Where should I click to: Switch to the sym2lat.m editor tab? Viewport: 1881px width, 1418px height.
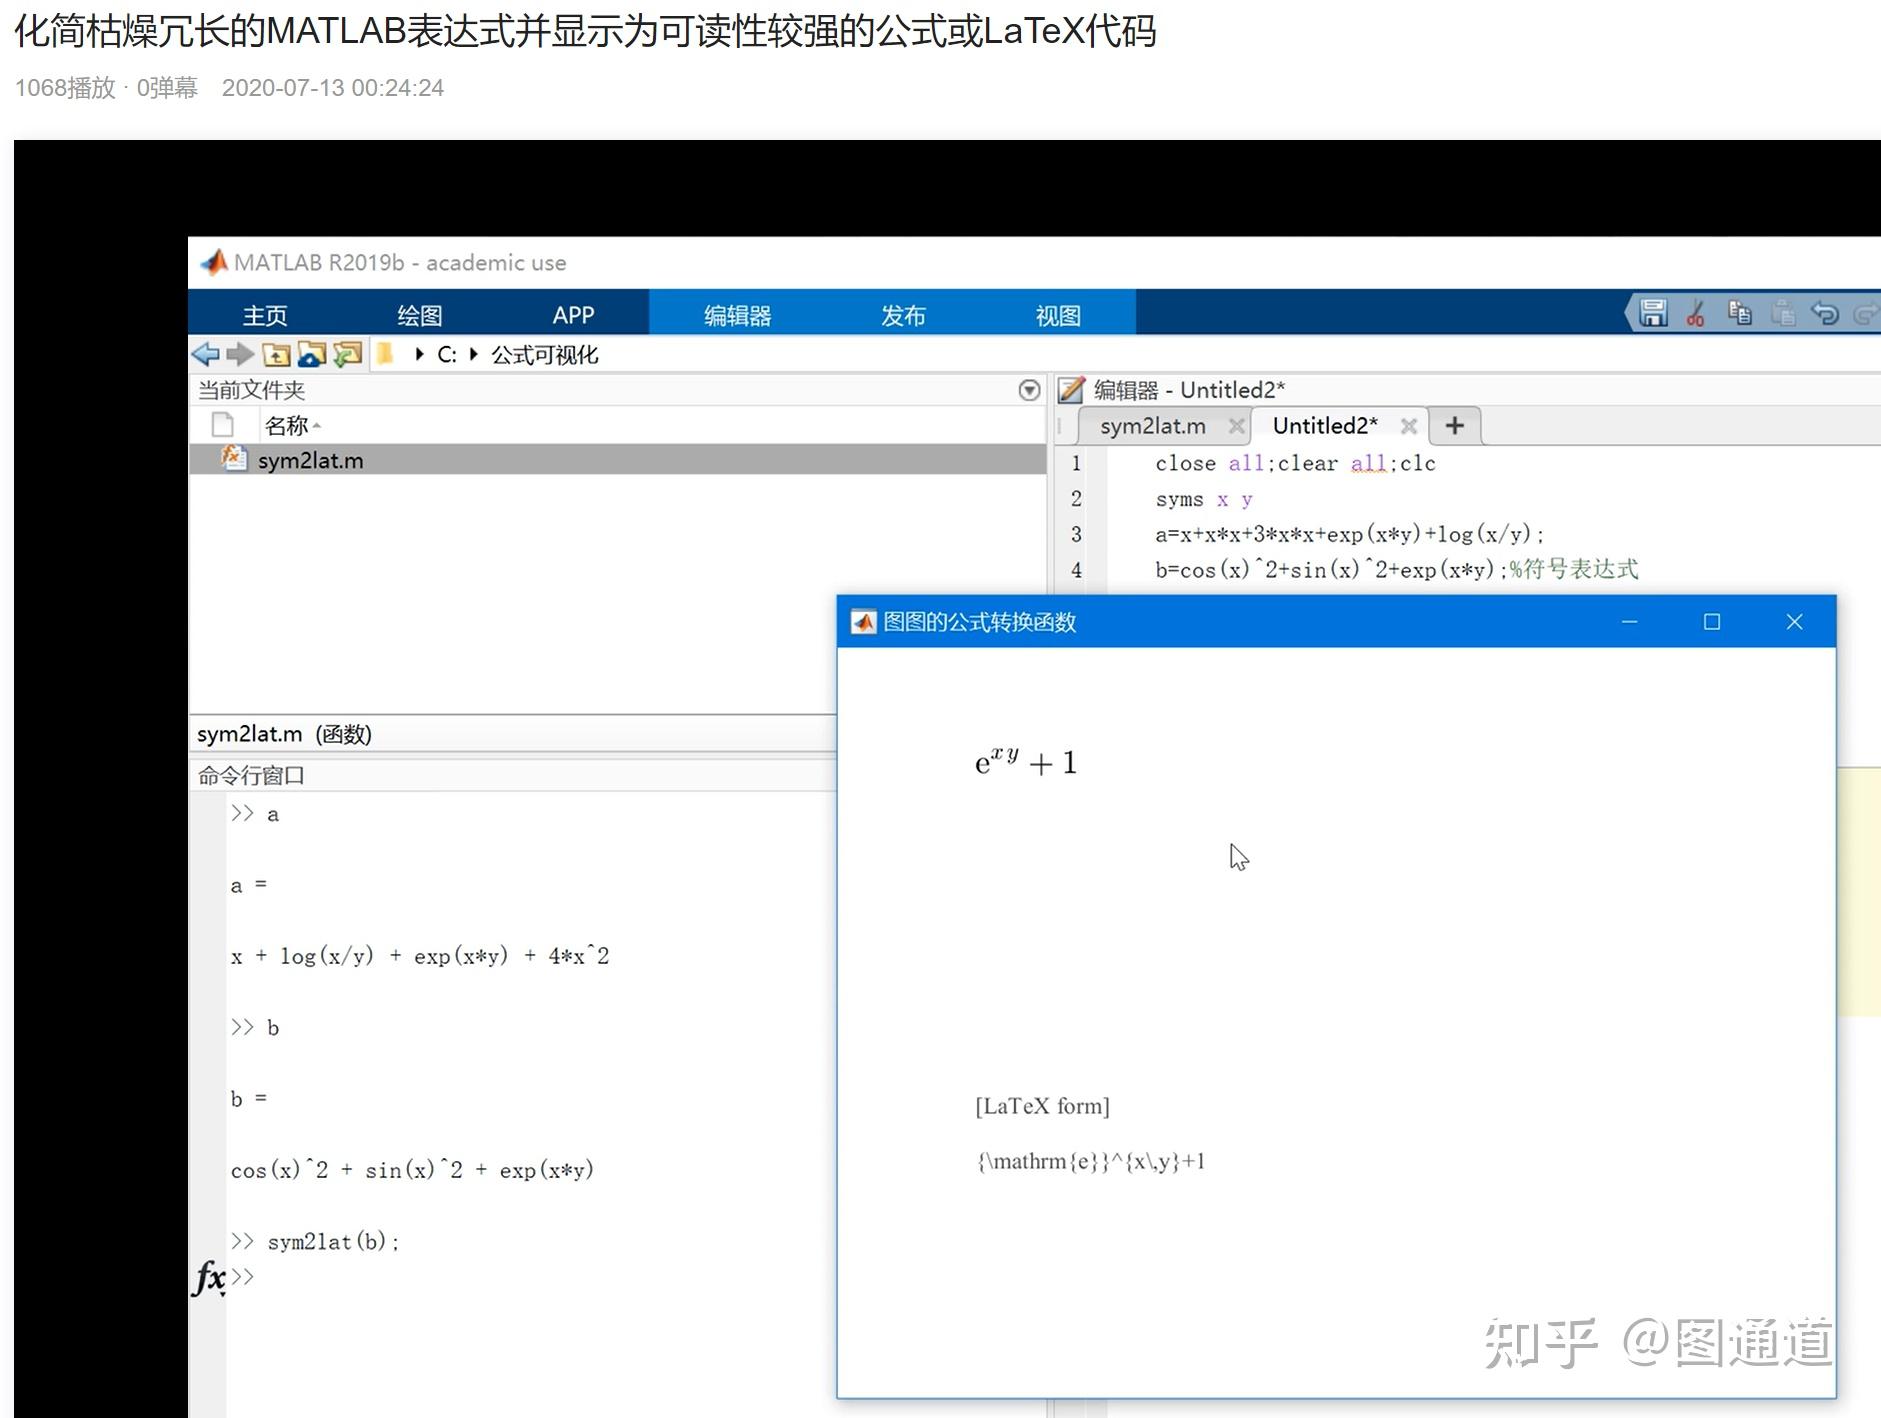pos(1152,425)
